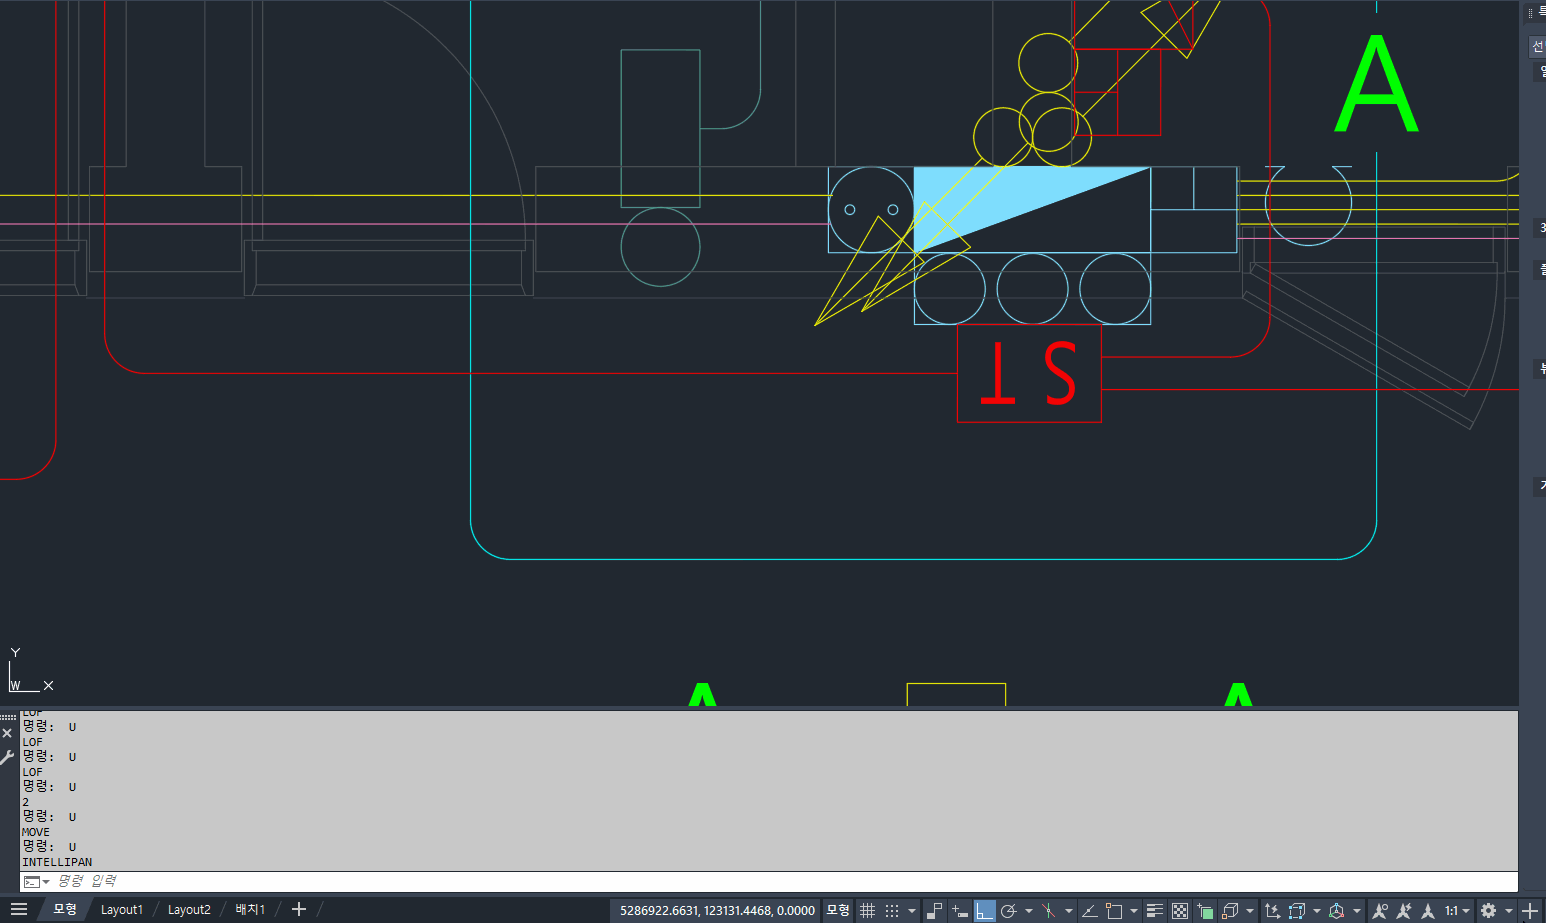This screenshot has height=923, width=1546.
Task: Add a new layout with plus button
Action: click(x=298, y=909)
